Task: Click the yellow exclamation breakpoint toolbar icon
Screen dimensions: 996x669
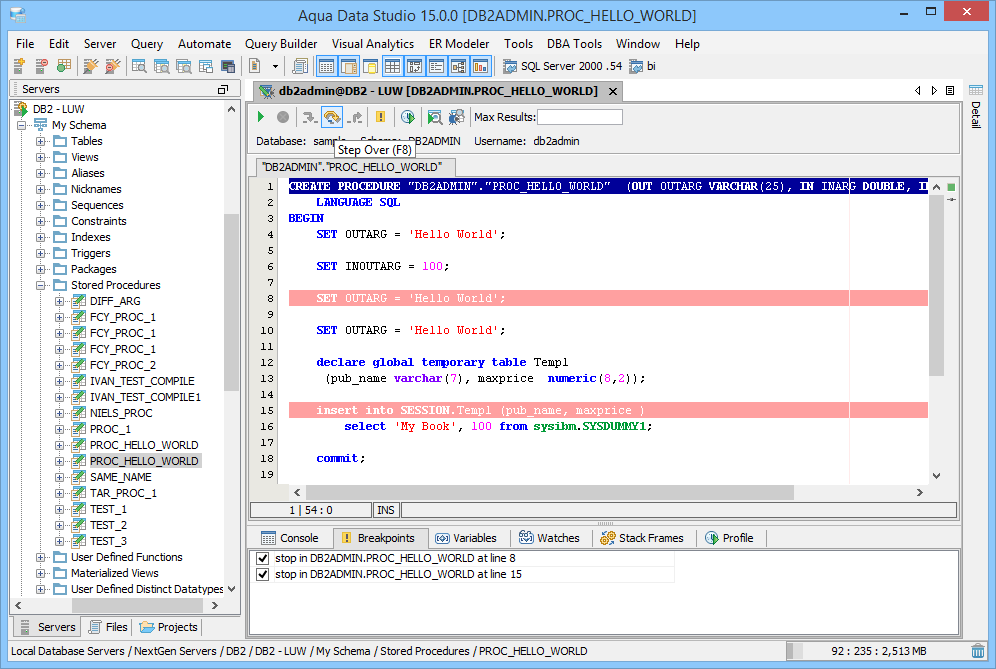Action: point(380,117)
